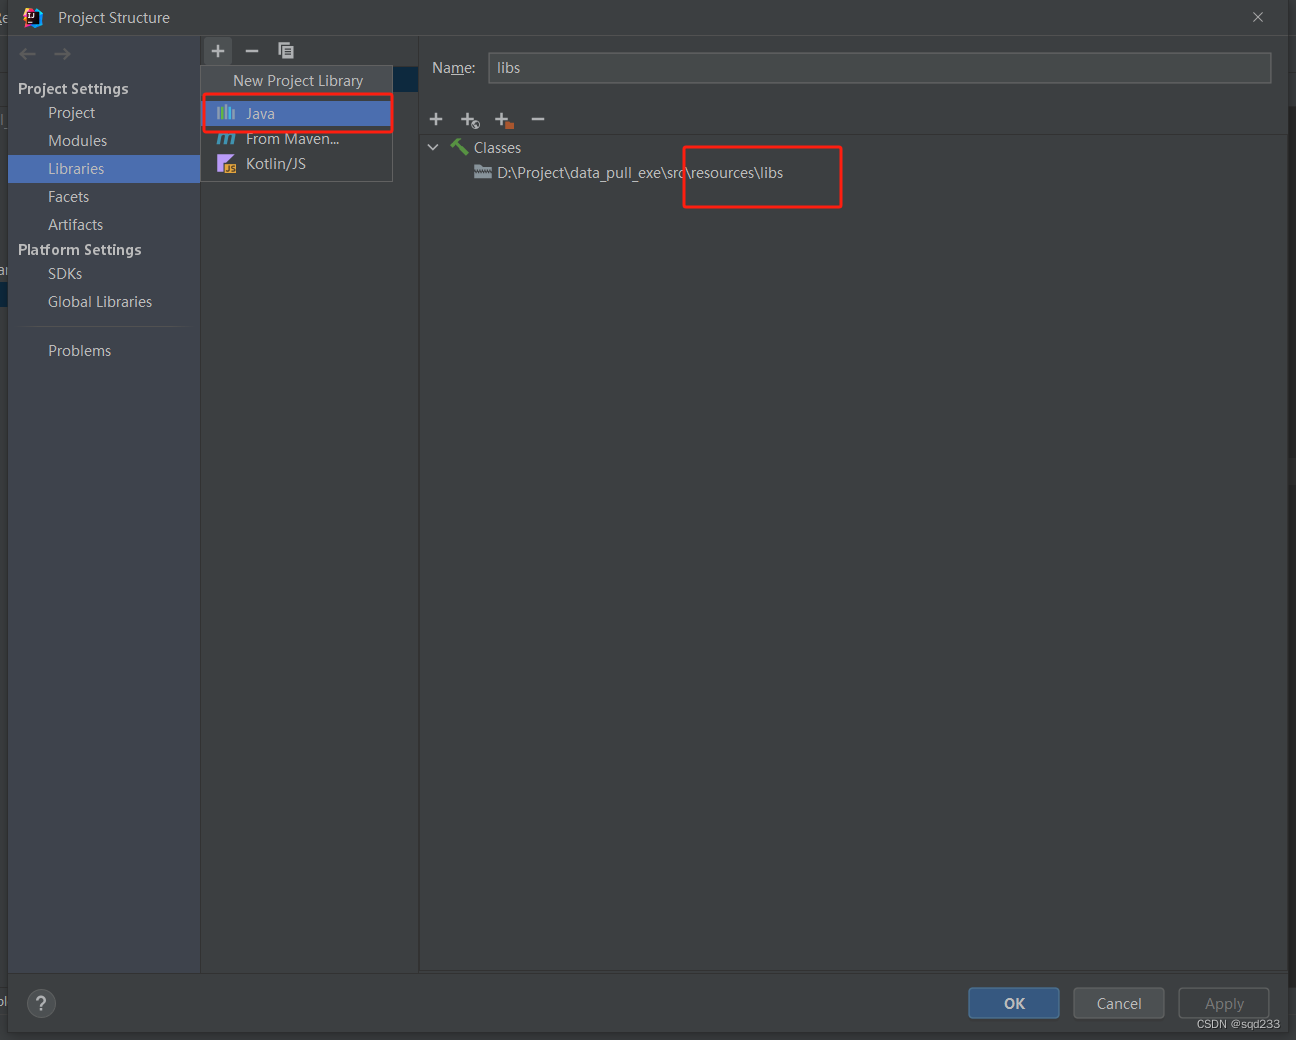Open Problems page

pos(80,351)
